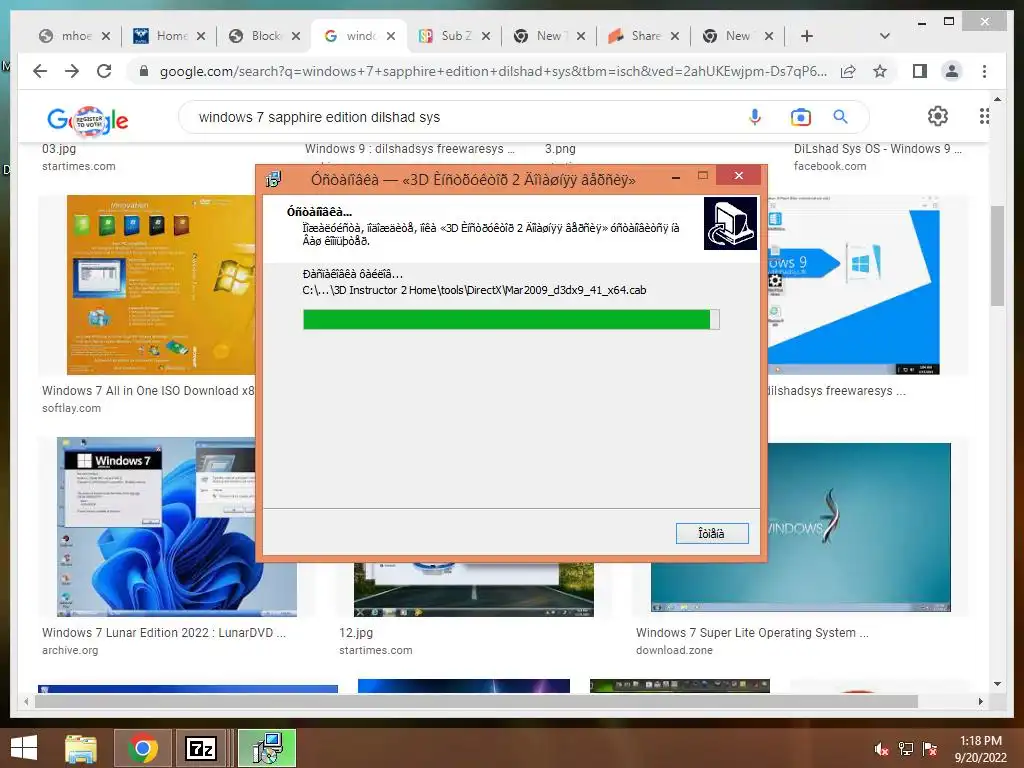Click the 'download.zone' source text
This screenshot has height=768, width=1024.
click(x=674, y=650)
